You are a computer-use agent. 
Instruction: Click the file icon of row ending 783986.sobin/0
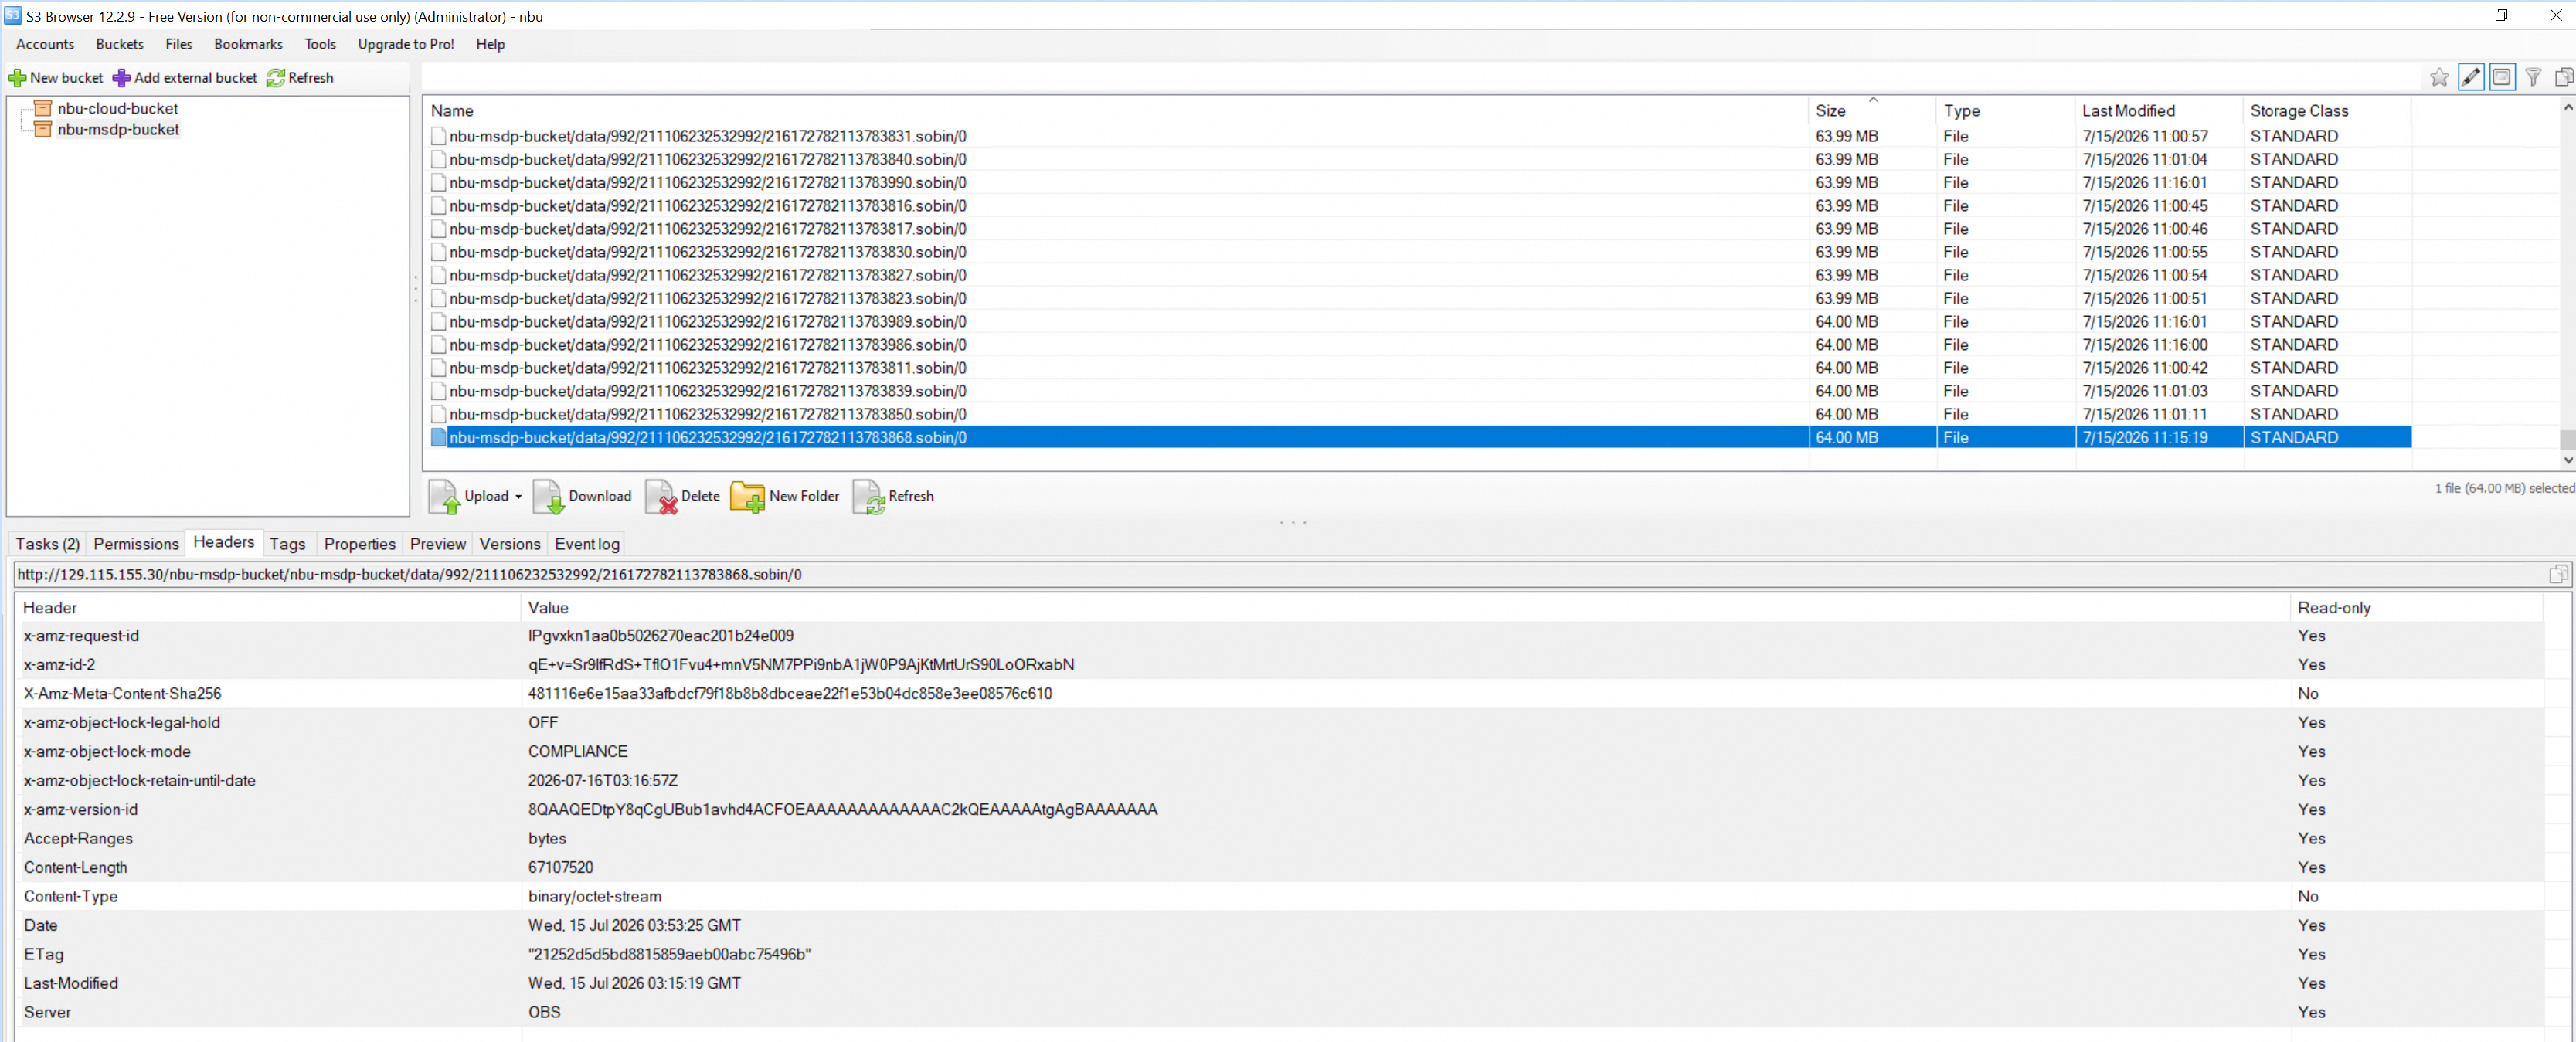438,345
